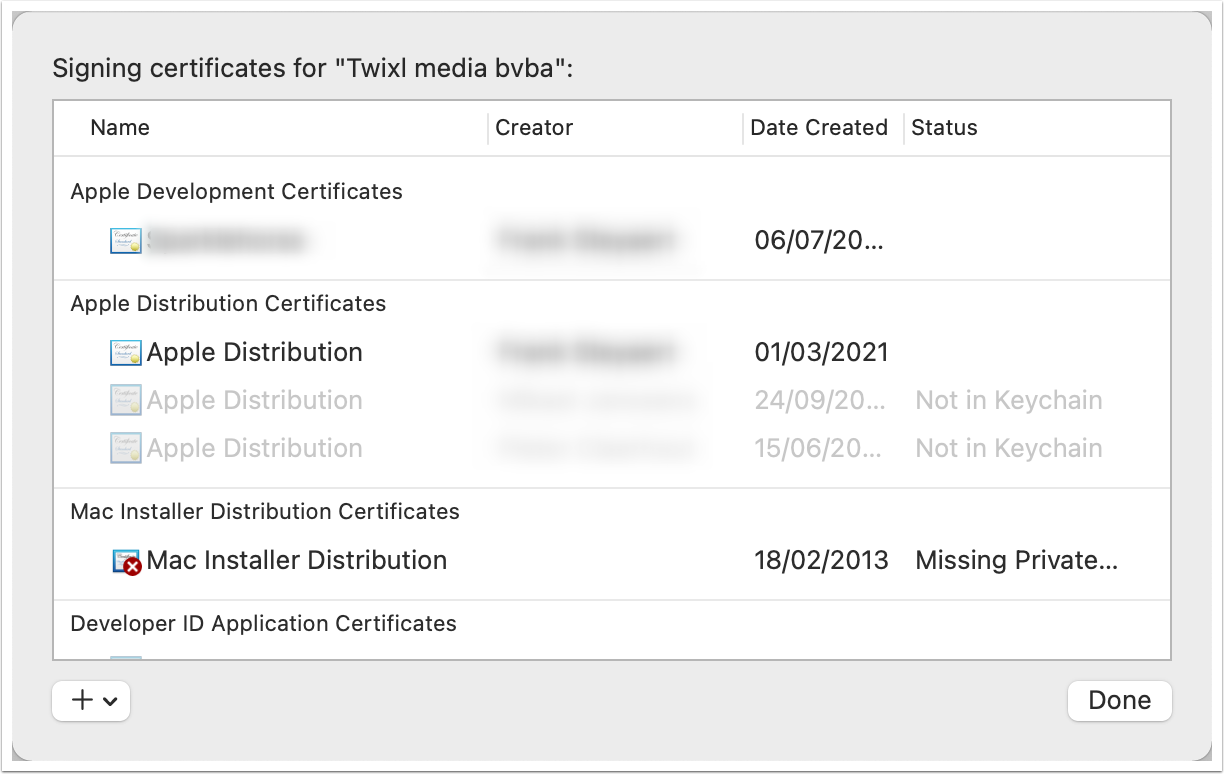
Task: Open the add certificate plus dropdown
Action: 91,700
